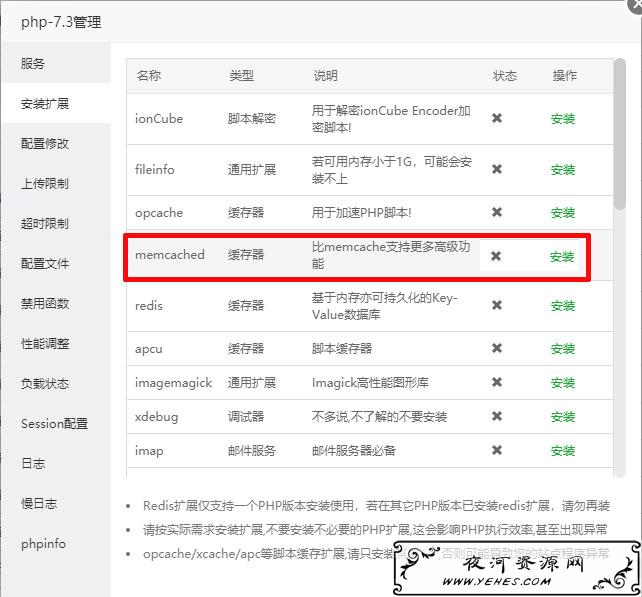Image resolution: width=642 pixels, height=597 pixels.
Task: Open the 慢日志 tab
Action: (x=56, y=504)
